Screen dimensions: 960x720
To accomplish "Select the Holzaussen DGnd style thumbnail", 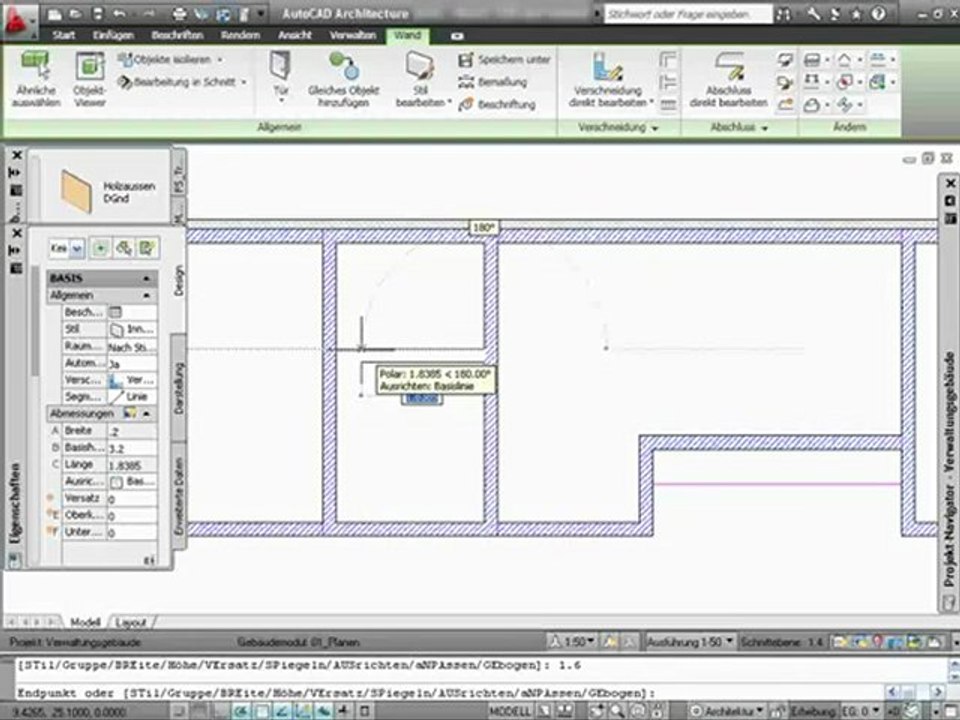I will click(77, 192).
